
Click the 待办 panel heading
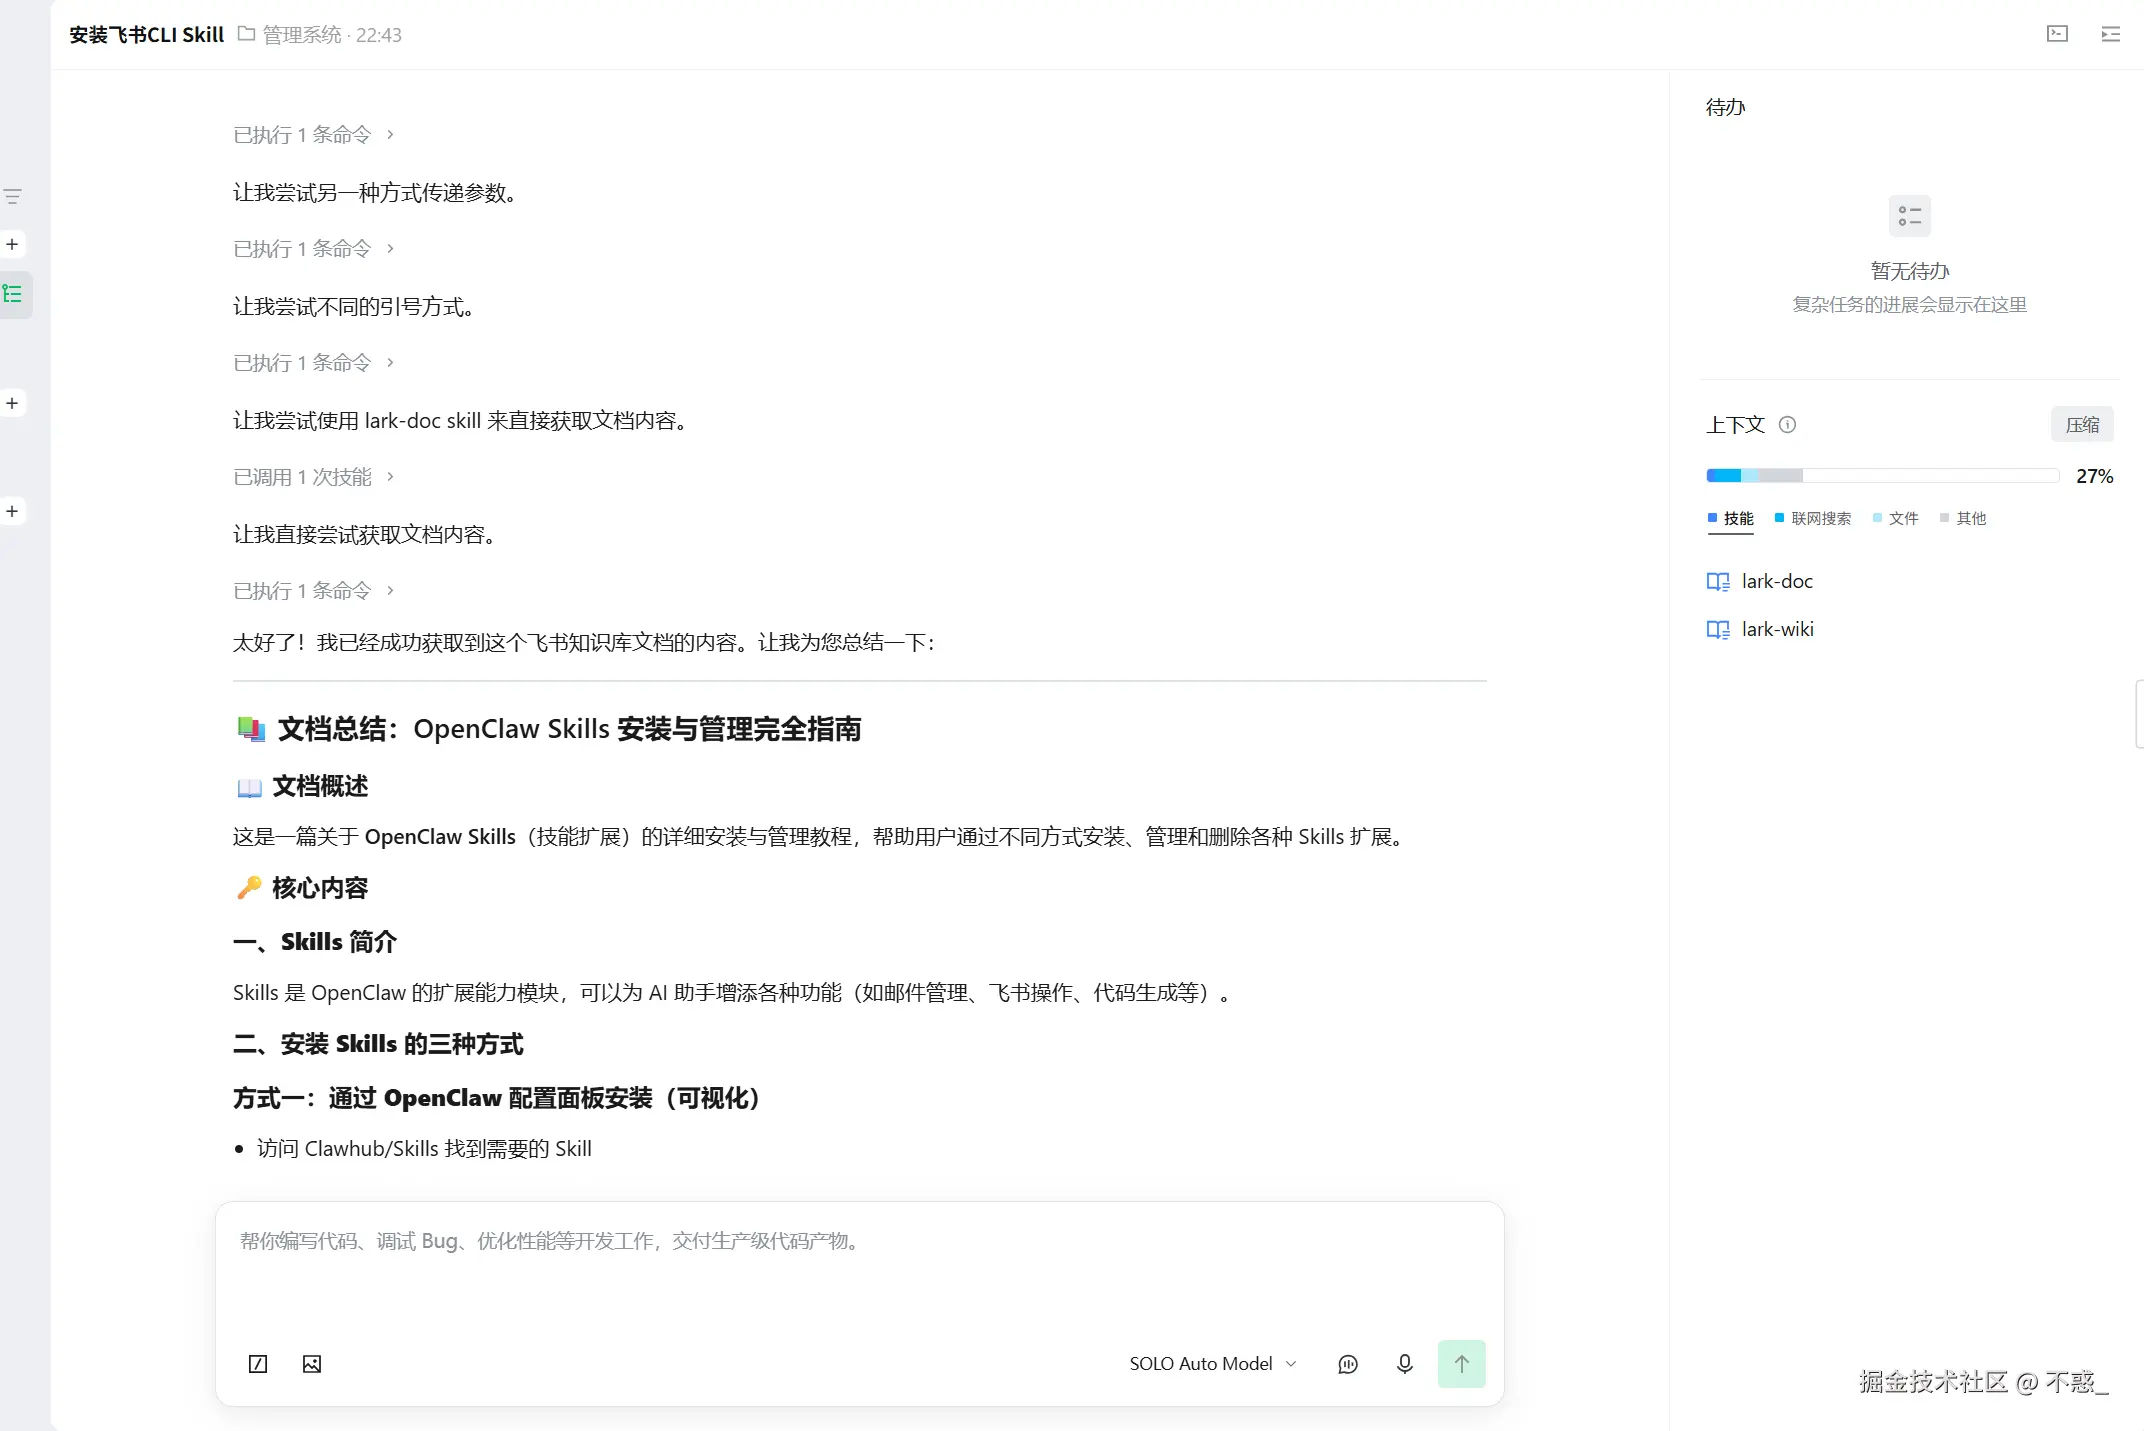pyautogui.click(x=1726, y=107)
